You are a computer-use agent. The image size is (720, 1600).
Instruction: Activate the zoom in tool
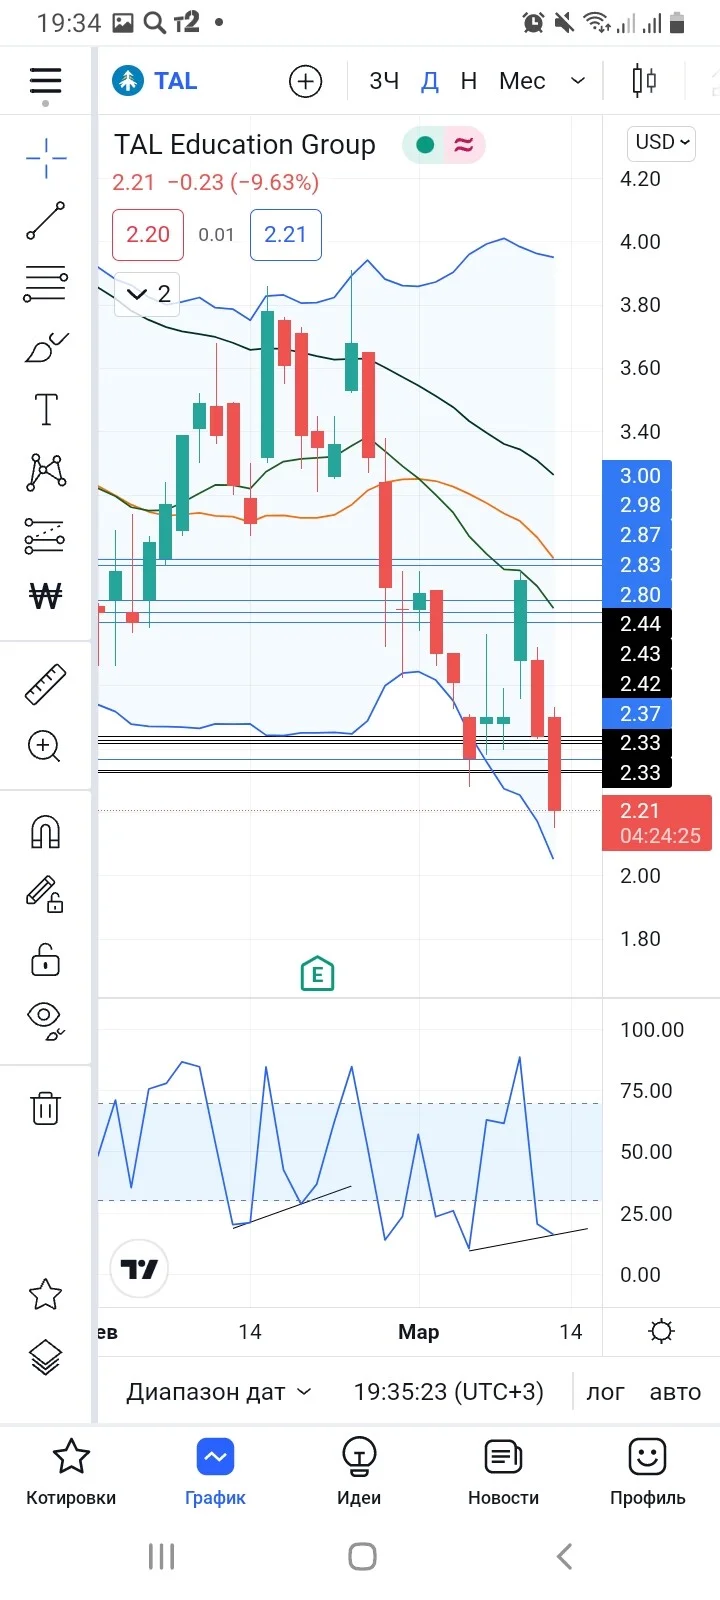pyautogui.click(x=45, y=746)
